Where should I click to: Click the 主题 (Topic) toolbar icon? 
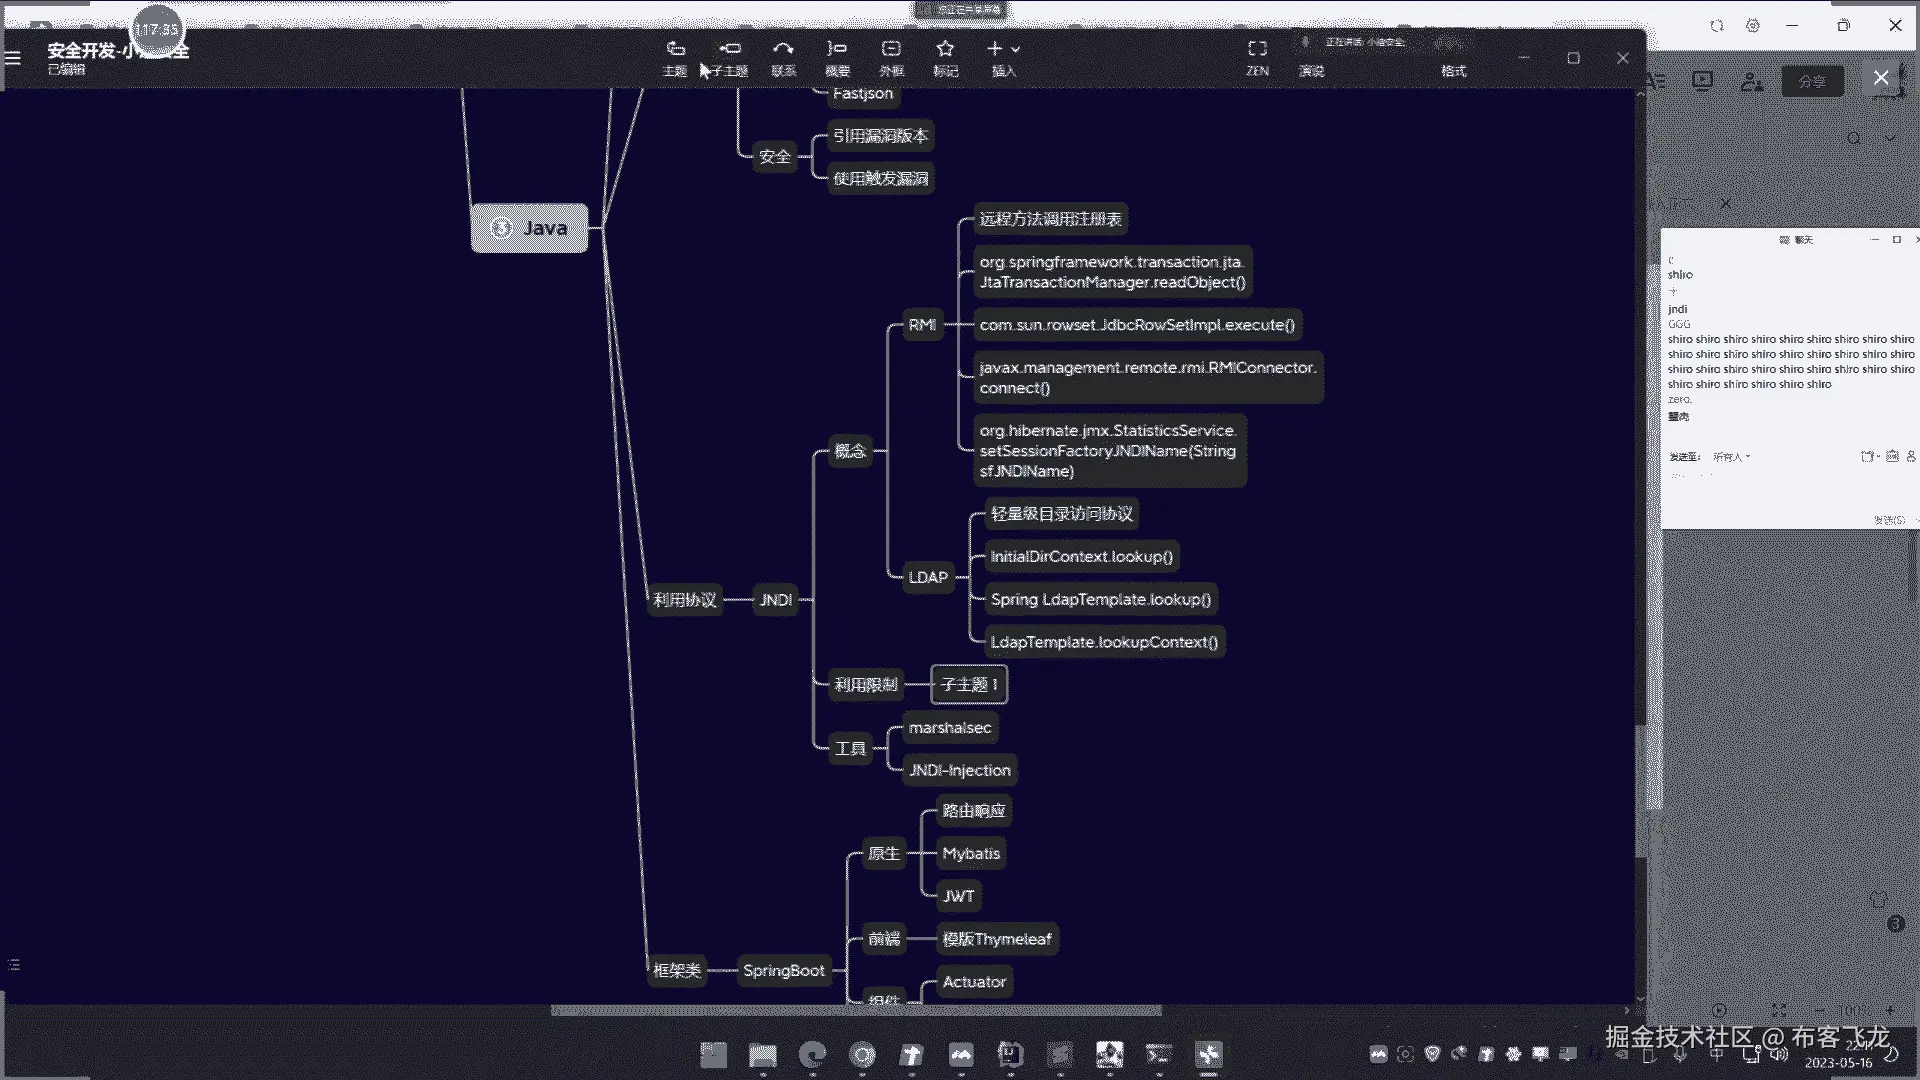(x=676, y=50)
